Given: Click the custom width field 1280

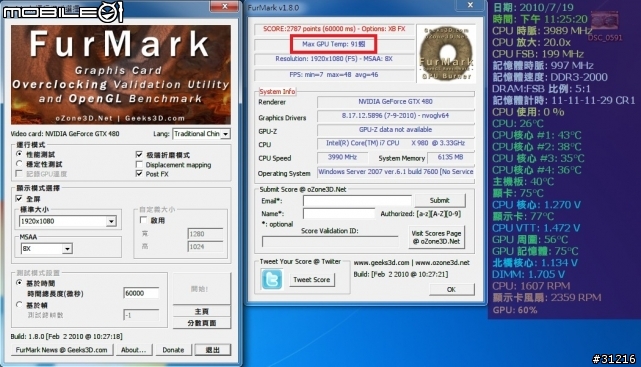Looking at the screenshot, I should point(205,234).
